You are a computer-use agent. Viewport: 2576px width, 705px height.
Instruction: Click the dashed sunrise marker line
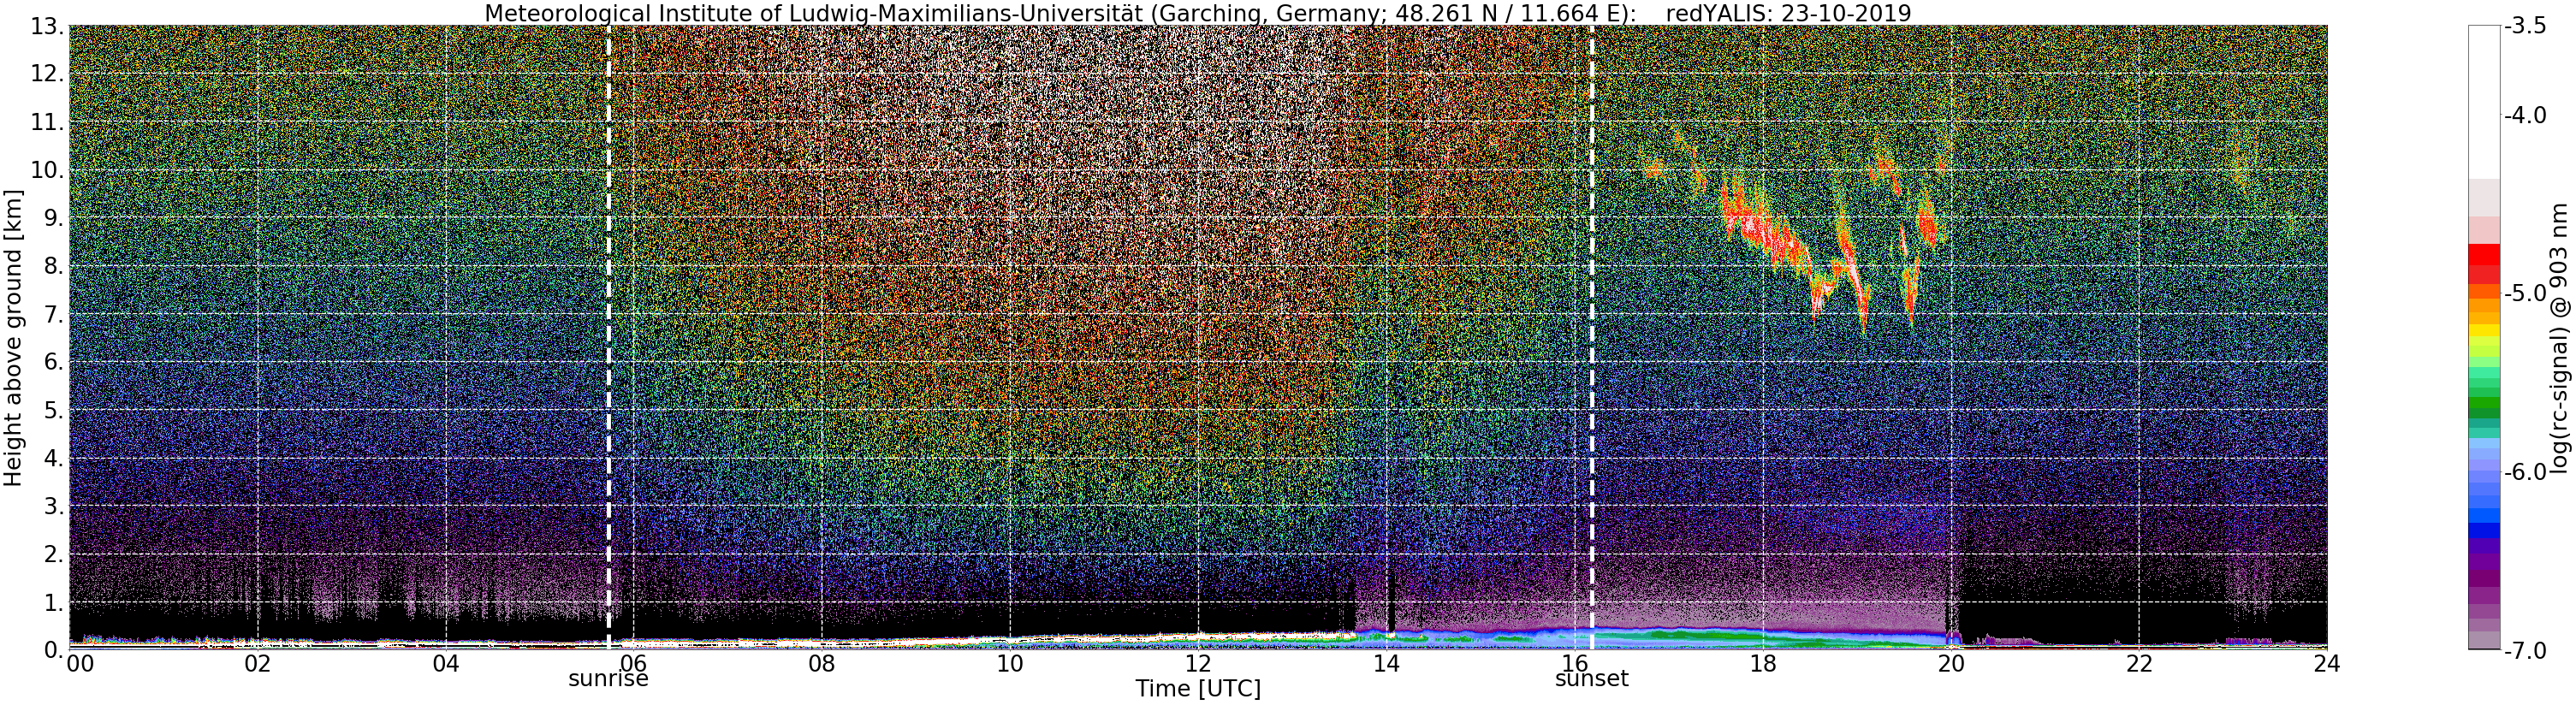609,338
